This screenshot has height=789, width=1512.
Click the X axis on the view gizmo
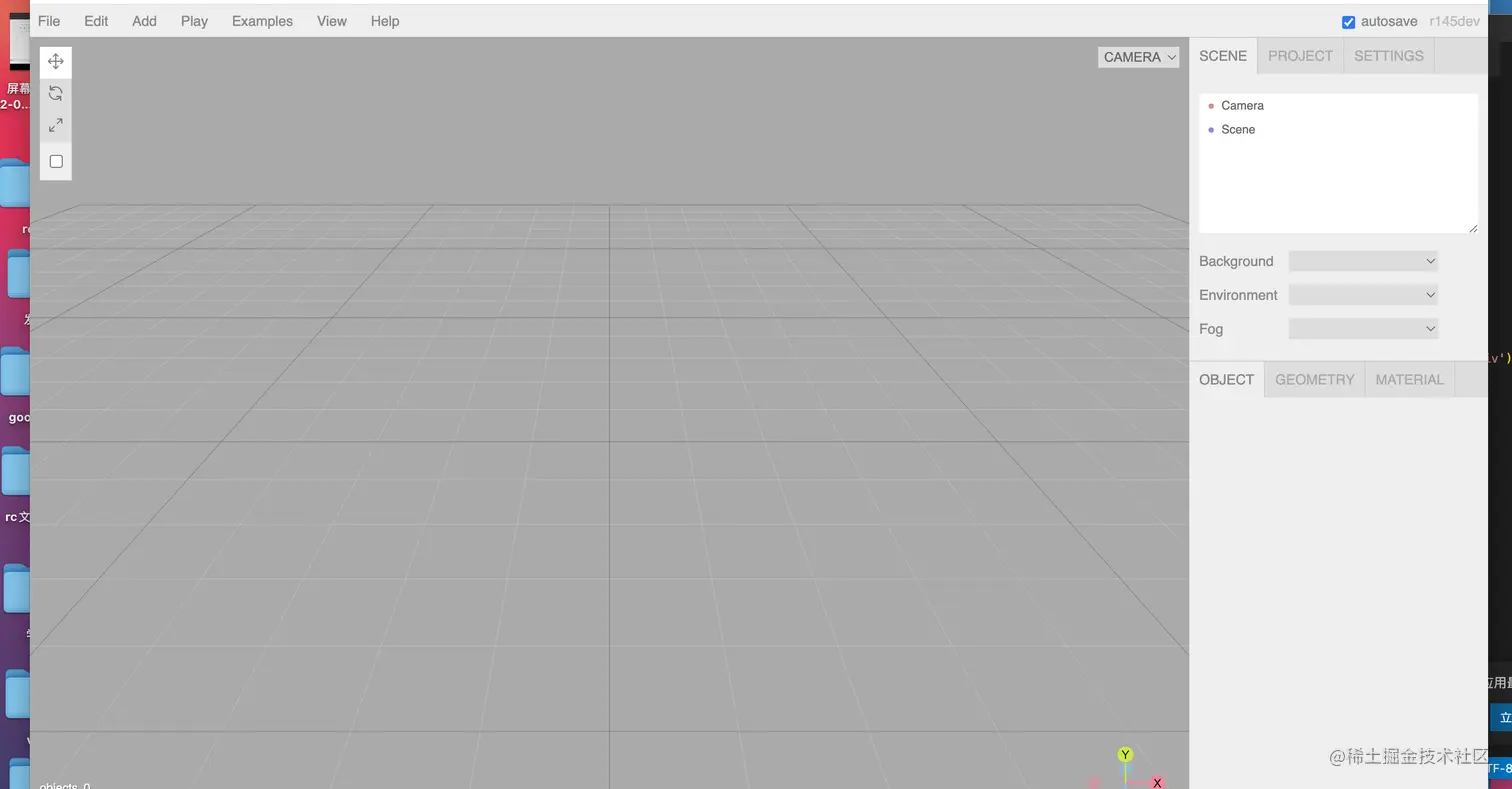(x=1157, y=783)
